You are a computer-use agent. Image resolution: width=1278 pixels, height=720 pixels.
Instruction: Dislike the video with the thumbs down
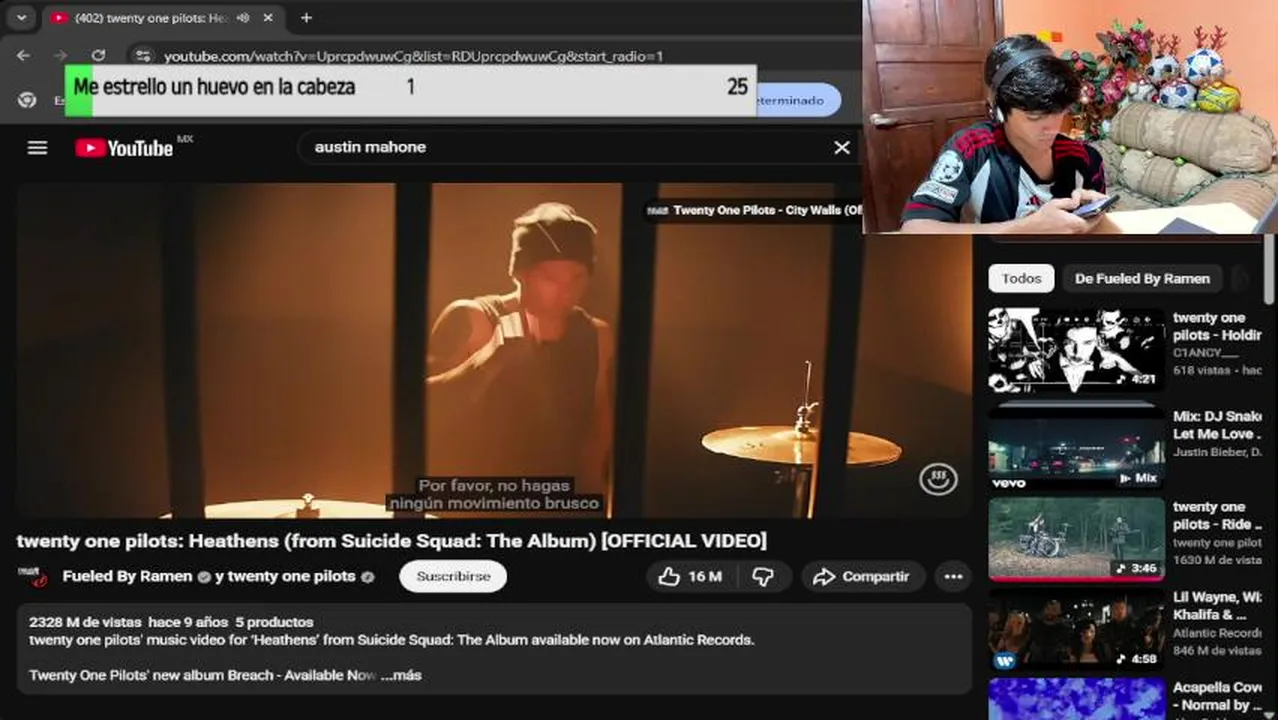[x=762, y=576]
